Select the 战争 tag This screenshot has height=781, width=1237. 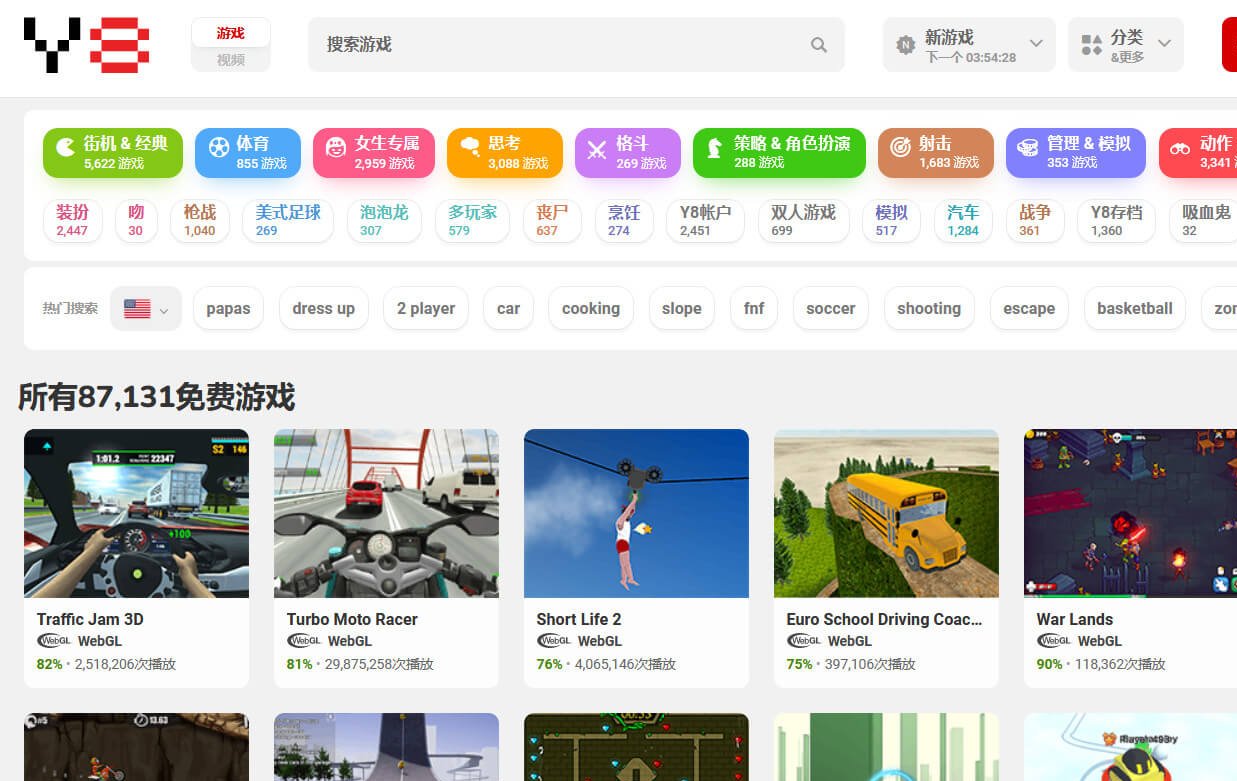(1036, 221)
